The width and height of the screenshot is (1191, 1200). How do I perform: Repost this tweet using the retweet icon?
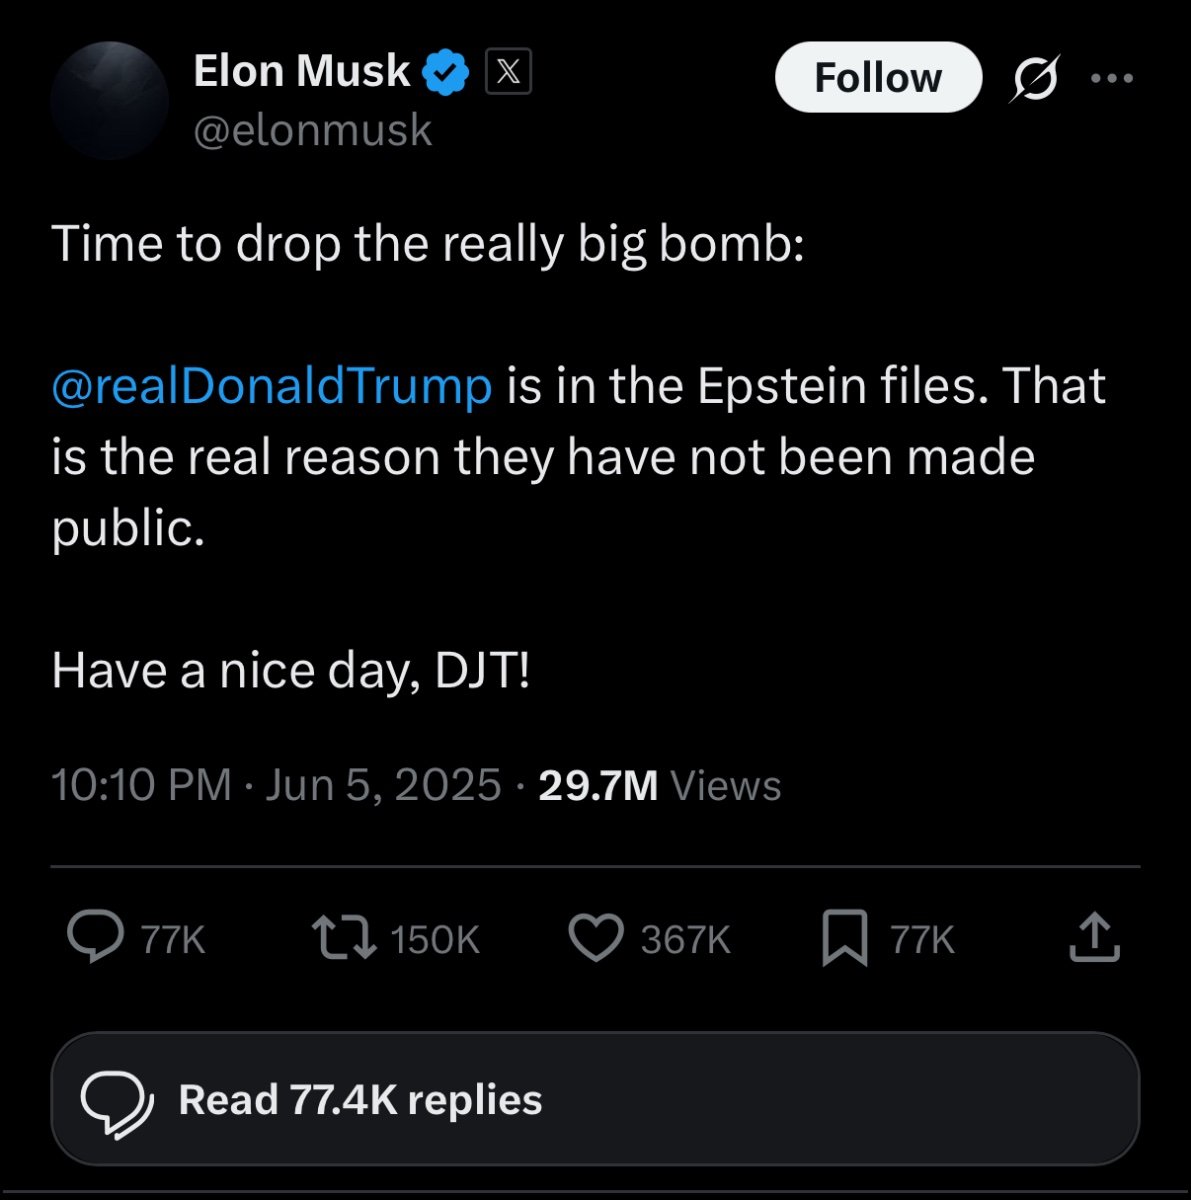344,938
